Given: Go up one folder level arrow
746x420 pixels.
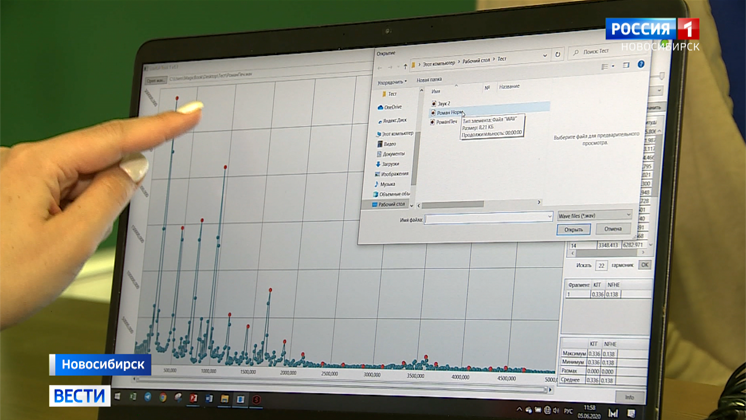Looking at the screenshot, I should (405, 66).
